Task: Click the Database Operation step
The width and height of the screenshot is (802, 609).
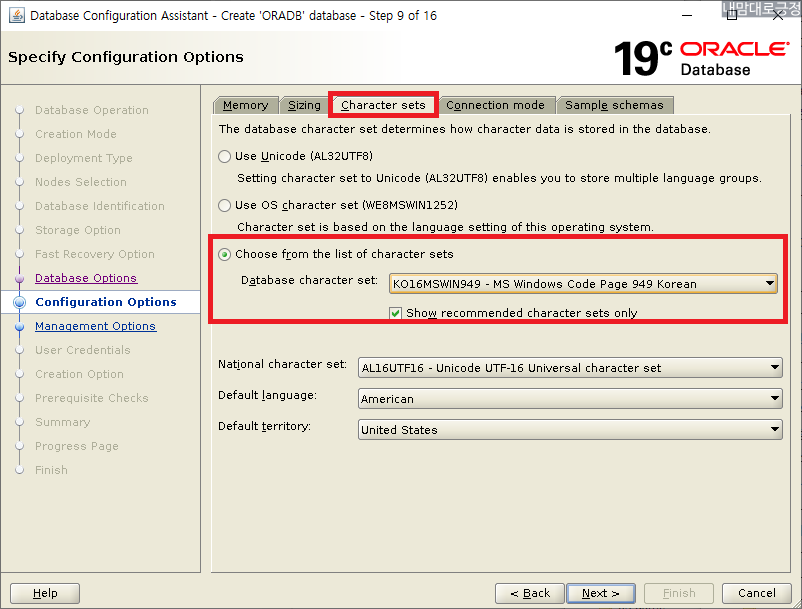Action: (x=92, y=110)
